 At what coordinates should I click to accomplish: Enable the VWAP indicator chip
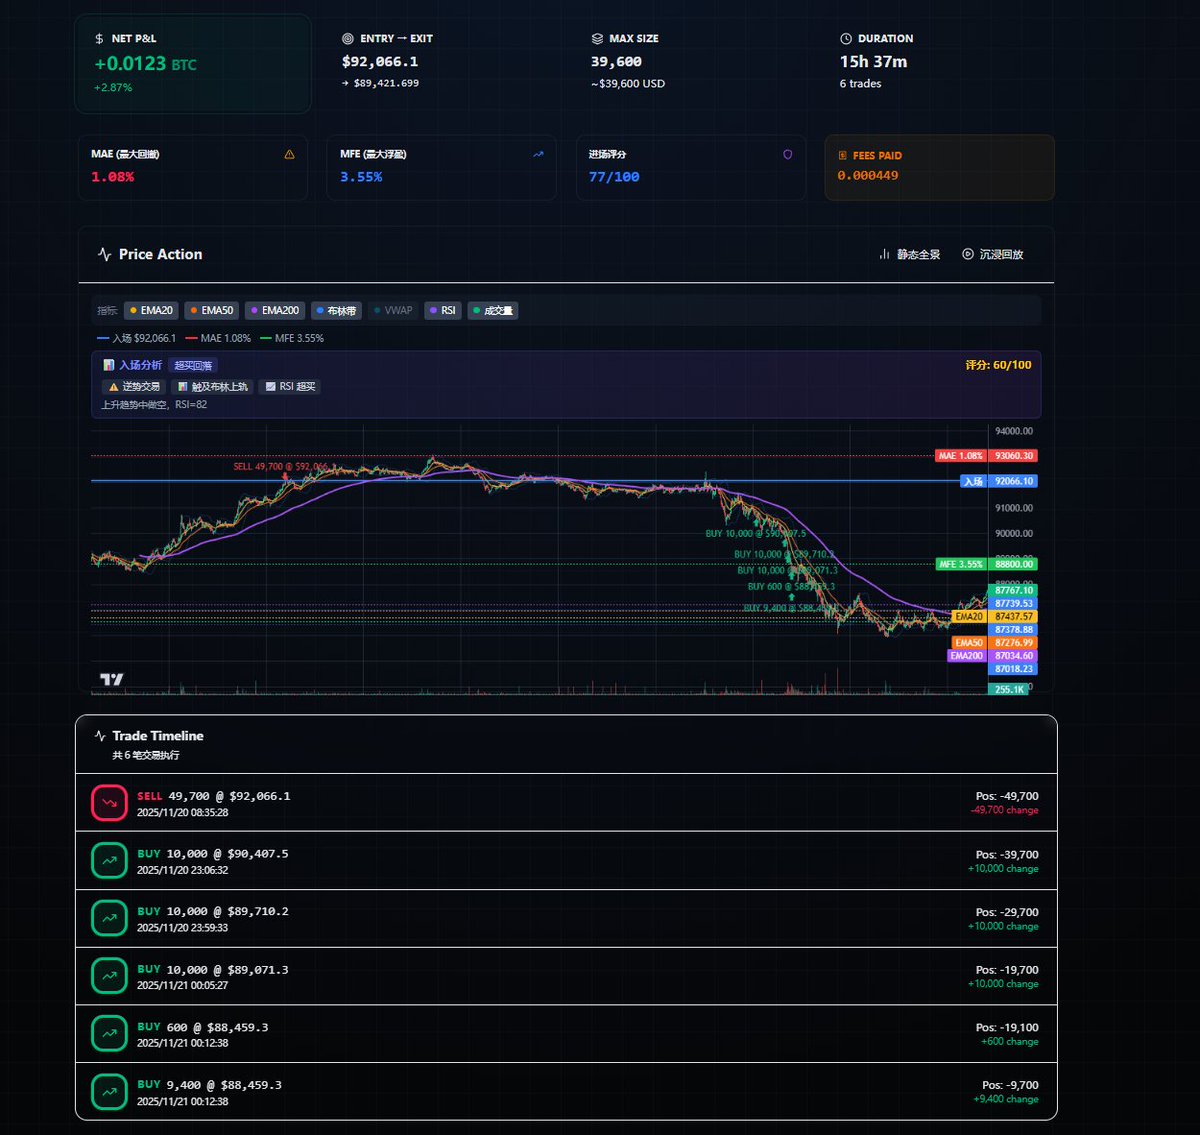393,311
